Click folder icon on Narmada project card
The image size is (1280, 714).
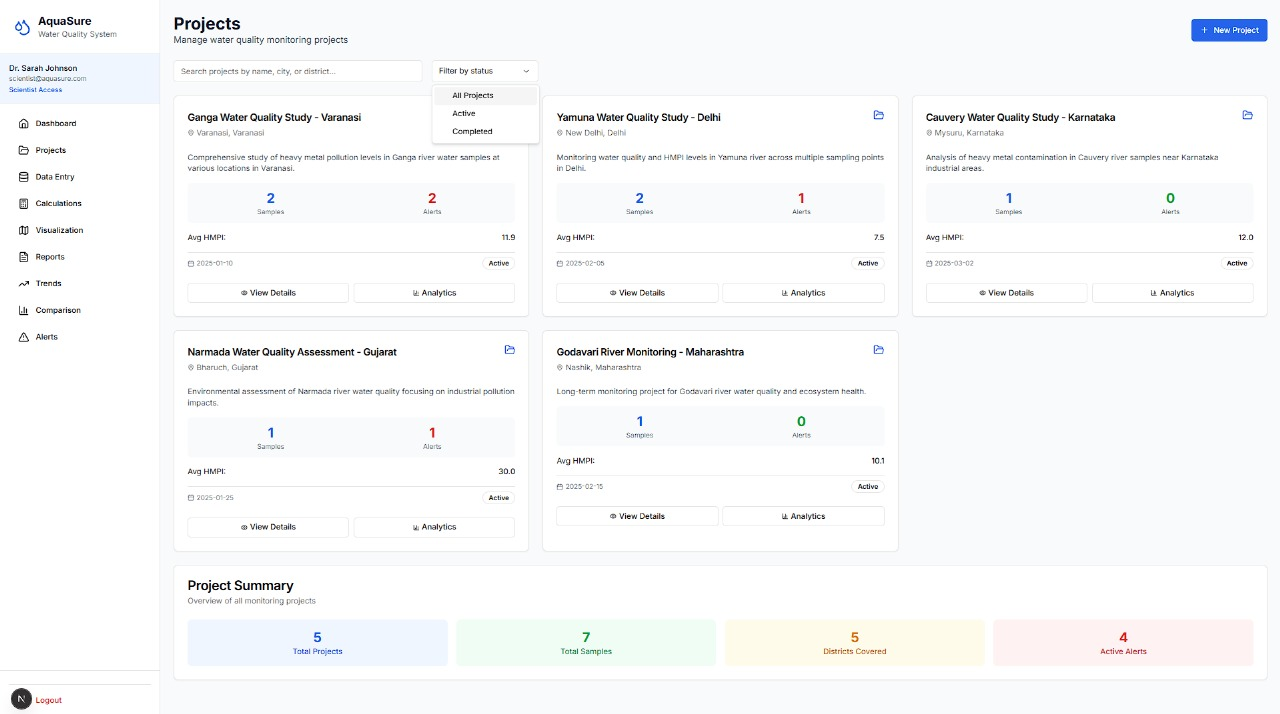point(509,350)
